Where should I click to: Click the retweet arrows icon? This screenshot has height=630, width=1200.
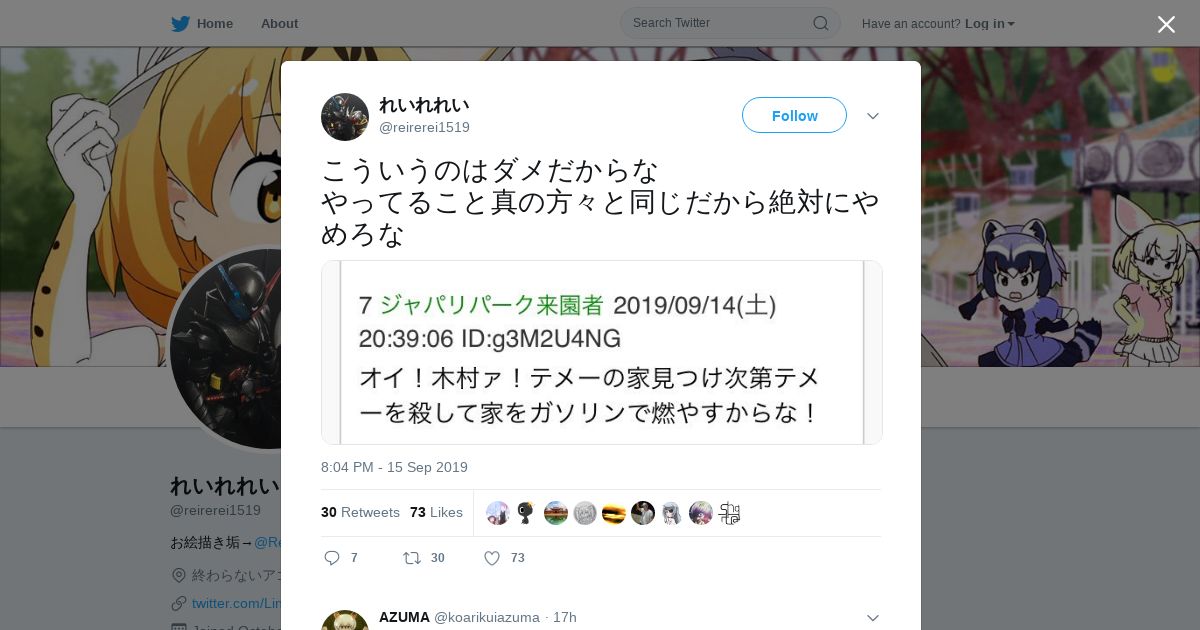click(x=411, y=558)
